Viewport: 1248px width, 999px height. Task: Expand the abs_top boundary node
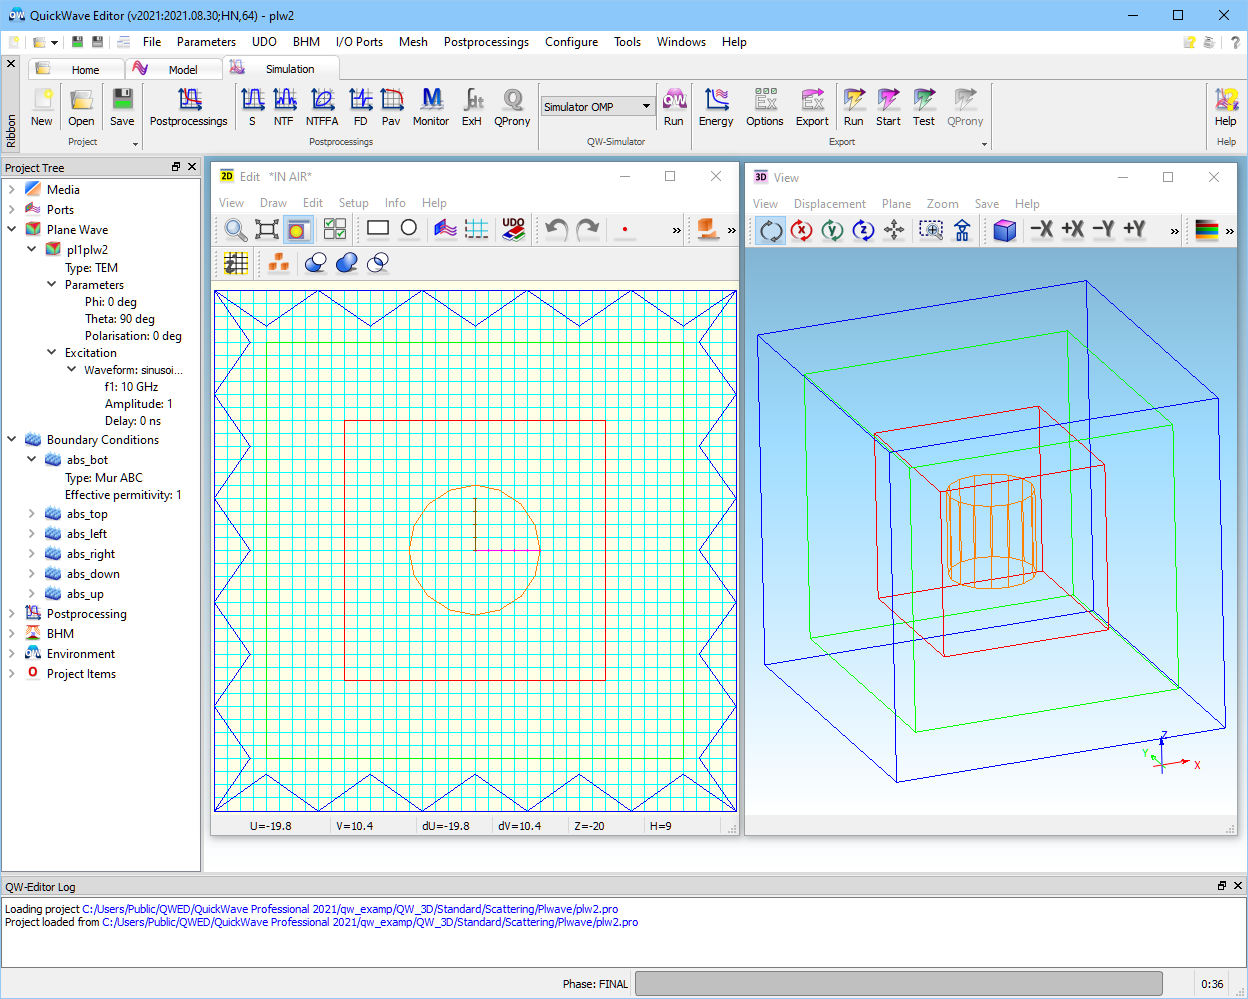click(32, 514)
